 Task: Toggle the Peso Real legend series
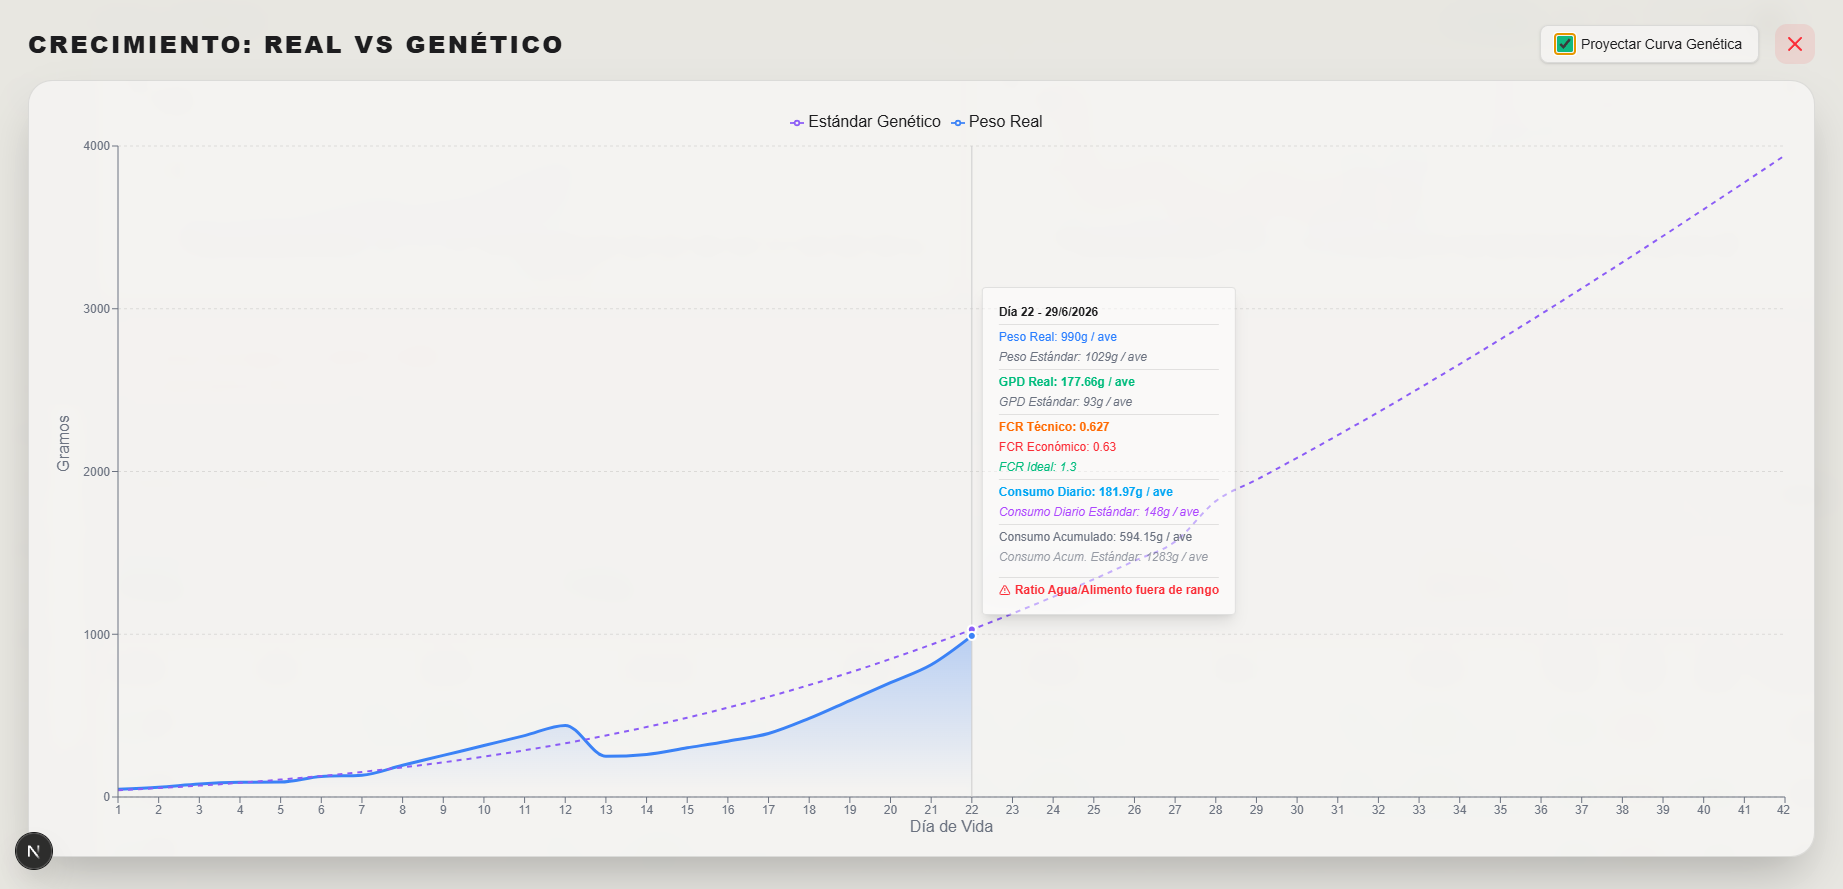click(x=997, y=122)
